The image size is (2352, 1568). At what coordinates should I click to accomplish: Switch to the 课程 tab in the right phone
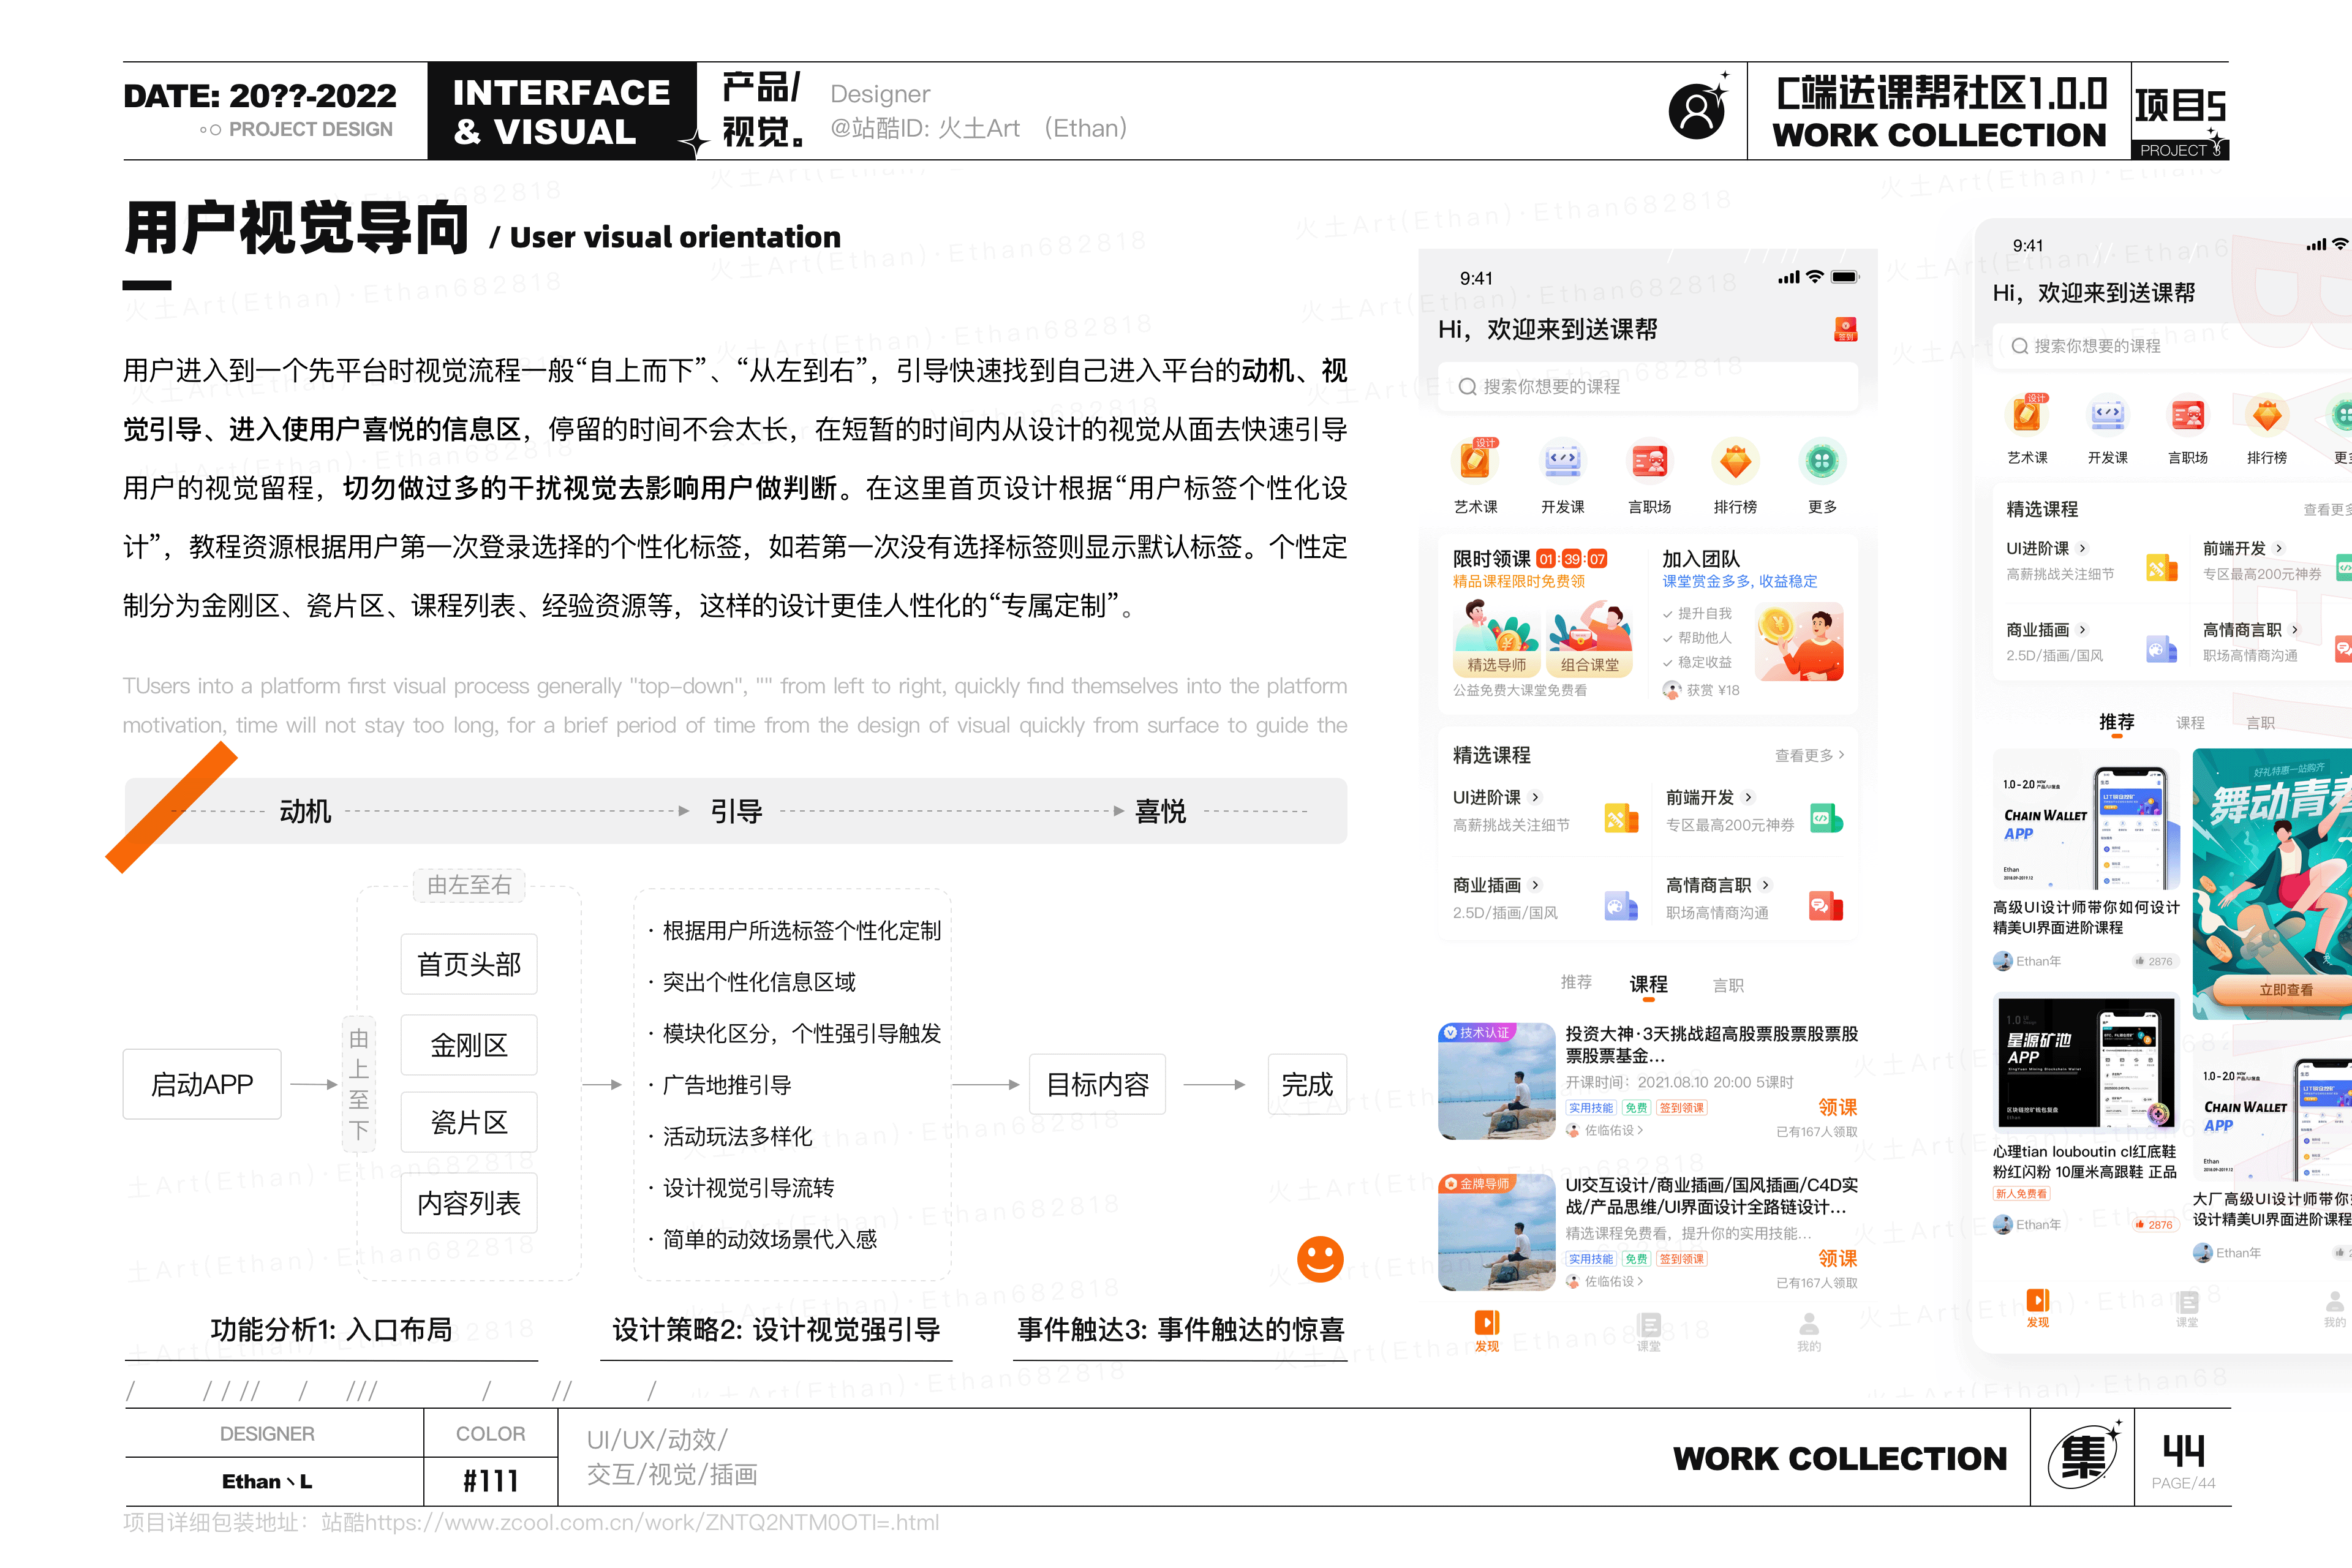2190,722
